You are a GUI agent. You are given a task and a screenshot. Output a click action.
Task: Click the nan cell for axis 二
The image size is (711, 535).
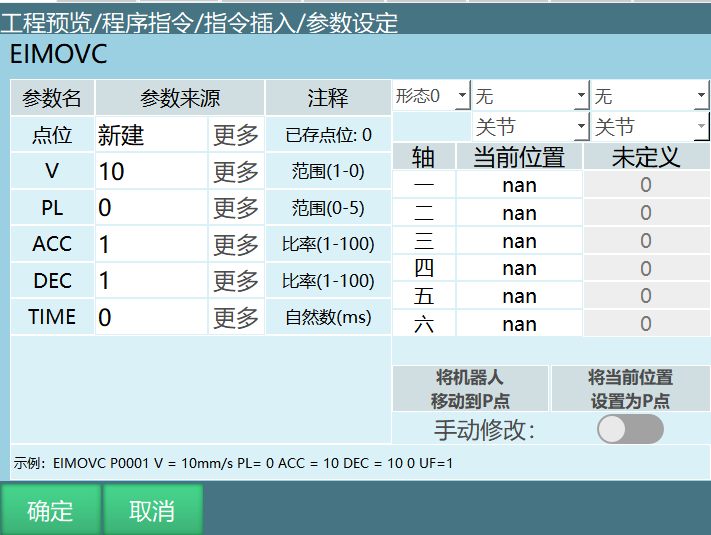(x=519, y=213)
